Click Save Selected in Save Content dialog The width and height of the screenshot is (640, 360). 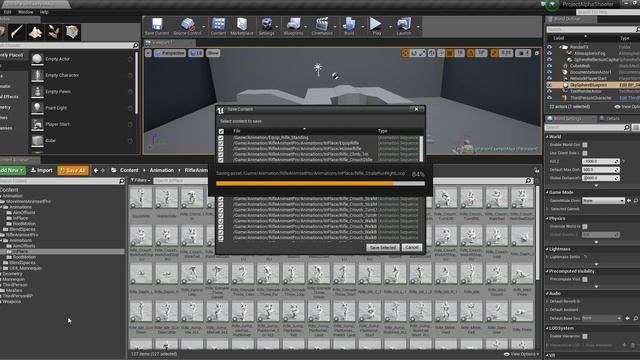coord(382,247)
